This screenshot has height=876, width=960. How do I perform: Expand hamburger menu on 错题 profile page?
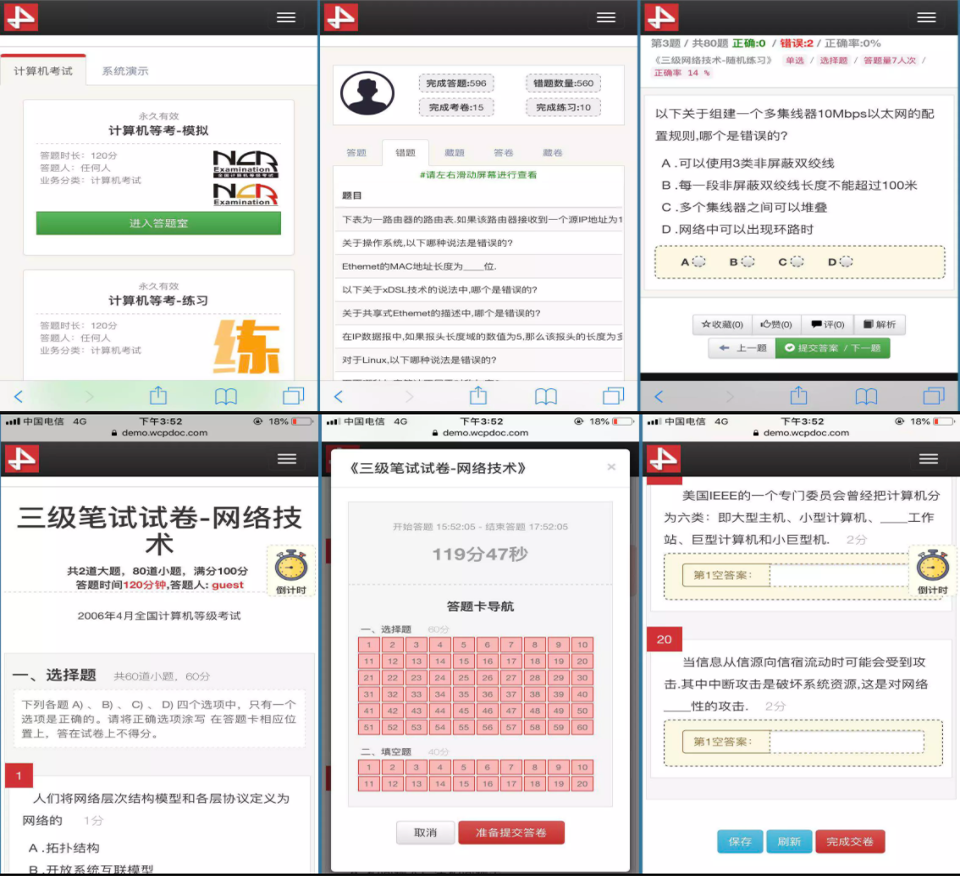(x=606, y=18)
